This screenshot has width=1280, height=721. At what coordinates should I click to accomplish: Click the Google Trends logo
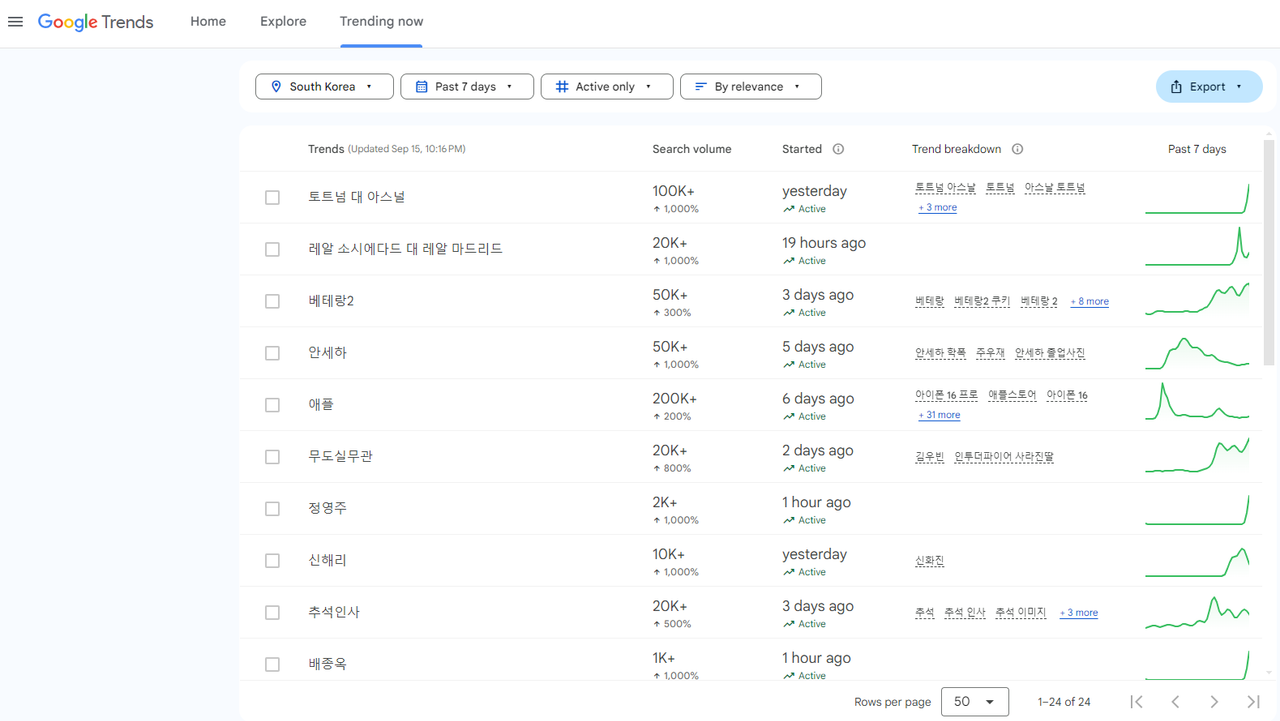(x=96, y=22)
